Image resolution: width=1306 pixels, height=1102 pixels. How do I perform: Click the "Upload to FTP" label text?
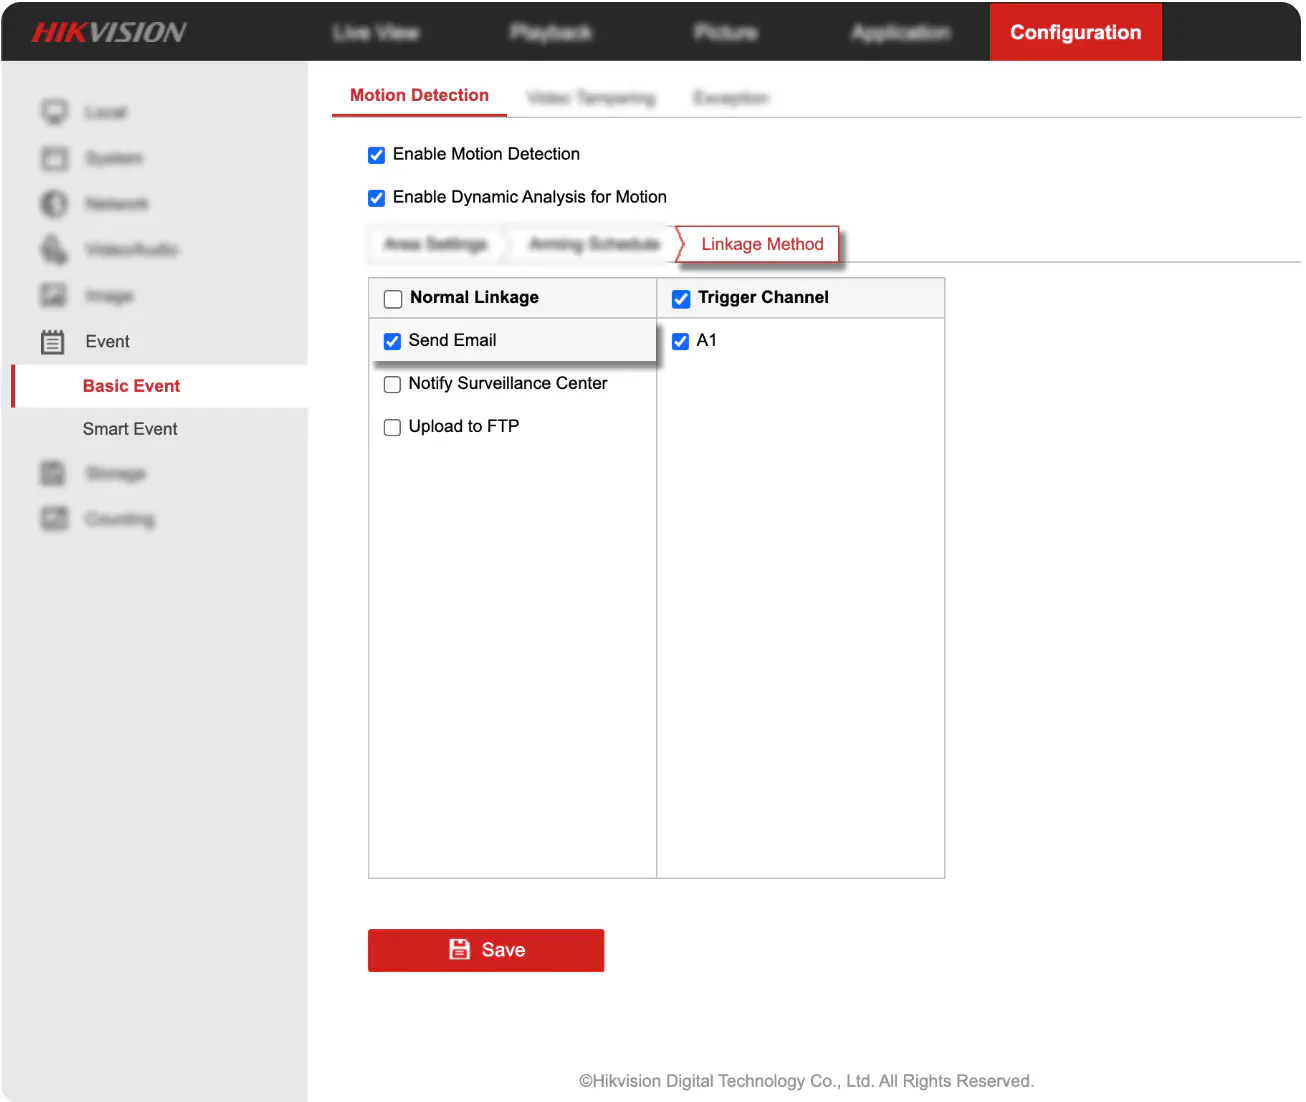coord(464,426)
